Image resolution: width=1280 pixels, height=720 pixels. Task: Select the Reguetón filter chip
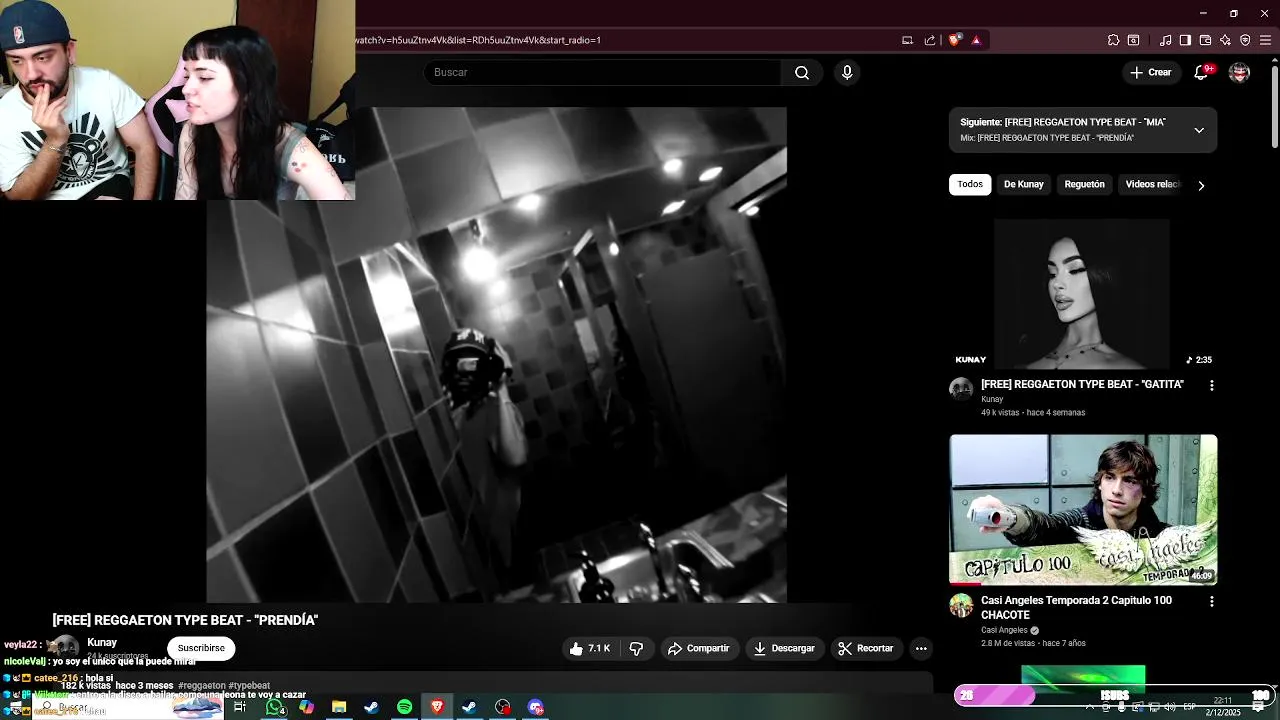point(1084,184)
